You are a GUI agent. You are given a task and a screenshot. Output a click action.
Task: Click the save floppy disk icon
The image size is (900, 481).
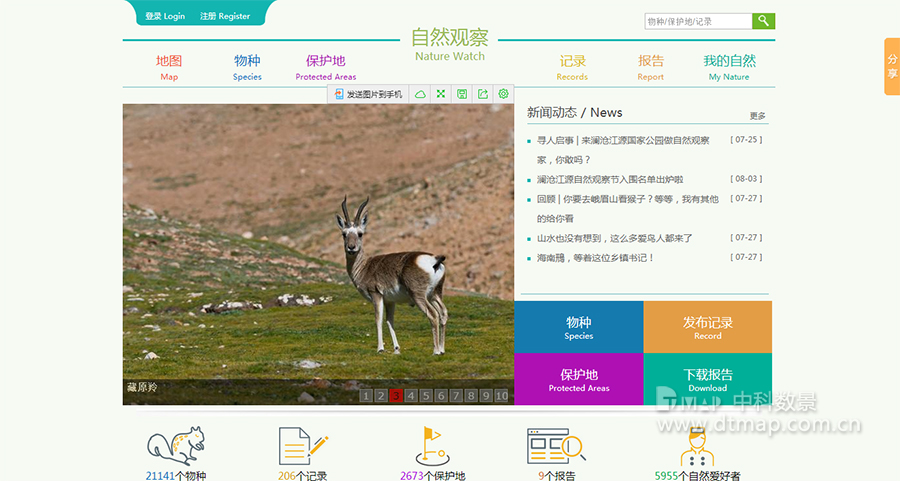[x=462, y=94]
